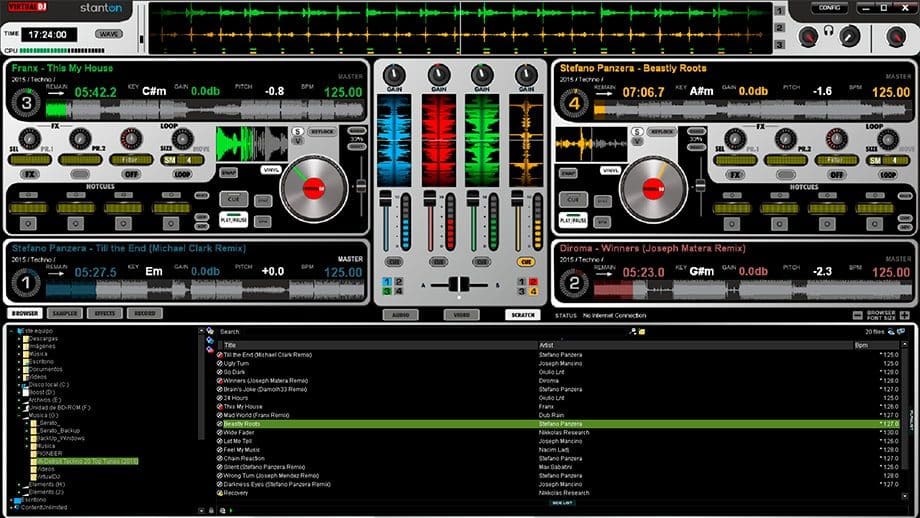Viewport: 920px width, 518px height.
Task: Assign deck 4 to crossfader right side
Action: [533, 291]
